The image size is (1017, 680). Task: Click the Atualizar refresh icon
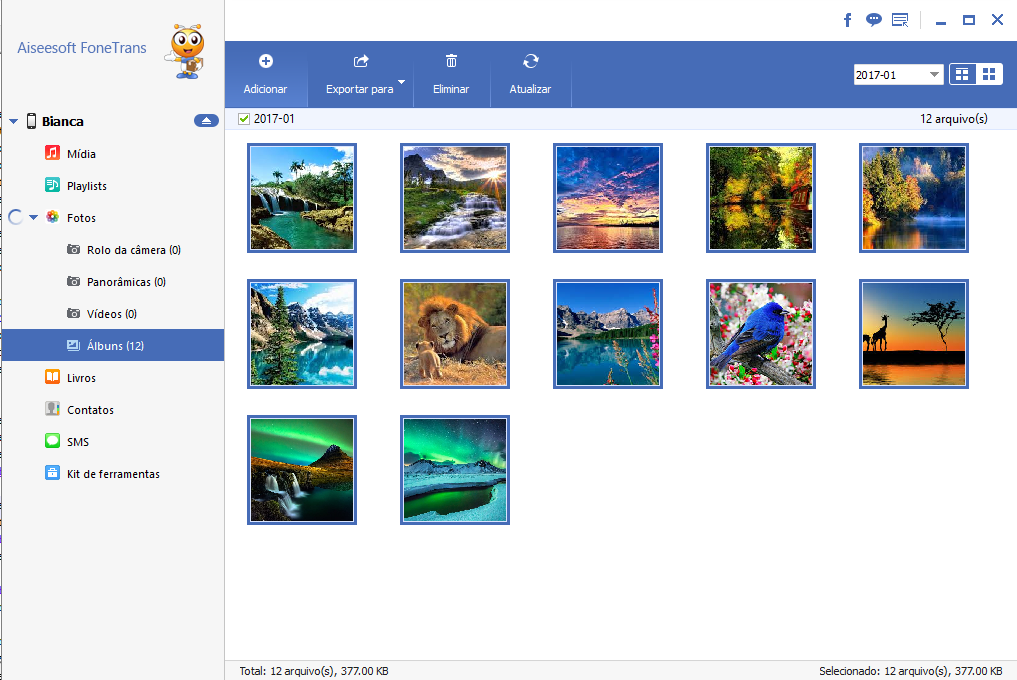tap(530, 62)
